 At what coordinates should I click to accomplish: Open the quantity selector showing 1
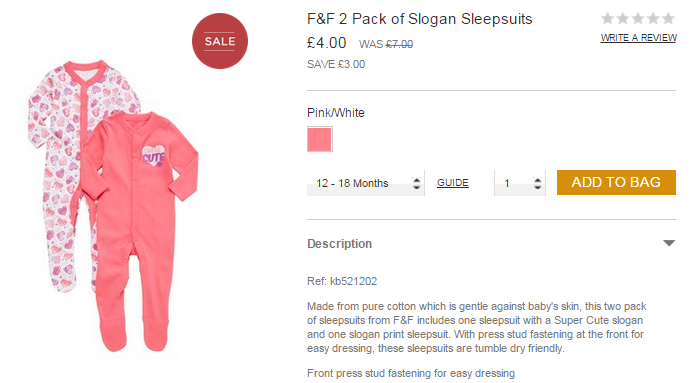(520, 183)
